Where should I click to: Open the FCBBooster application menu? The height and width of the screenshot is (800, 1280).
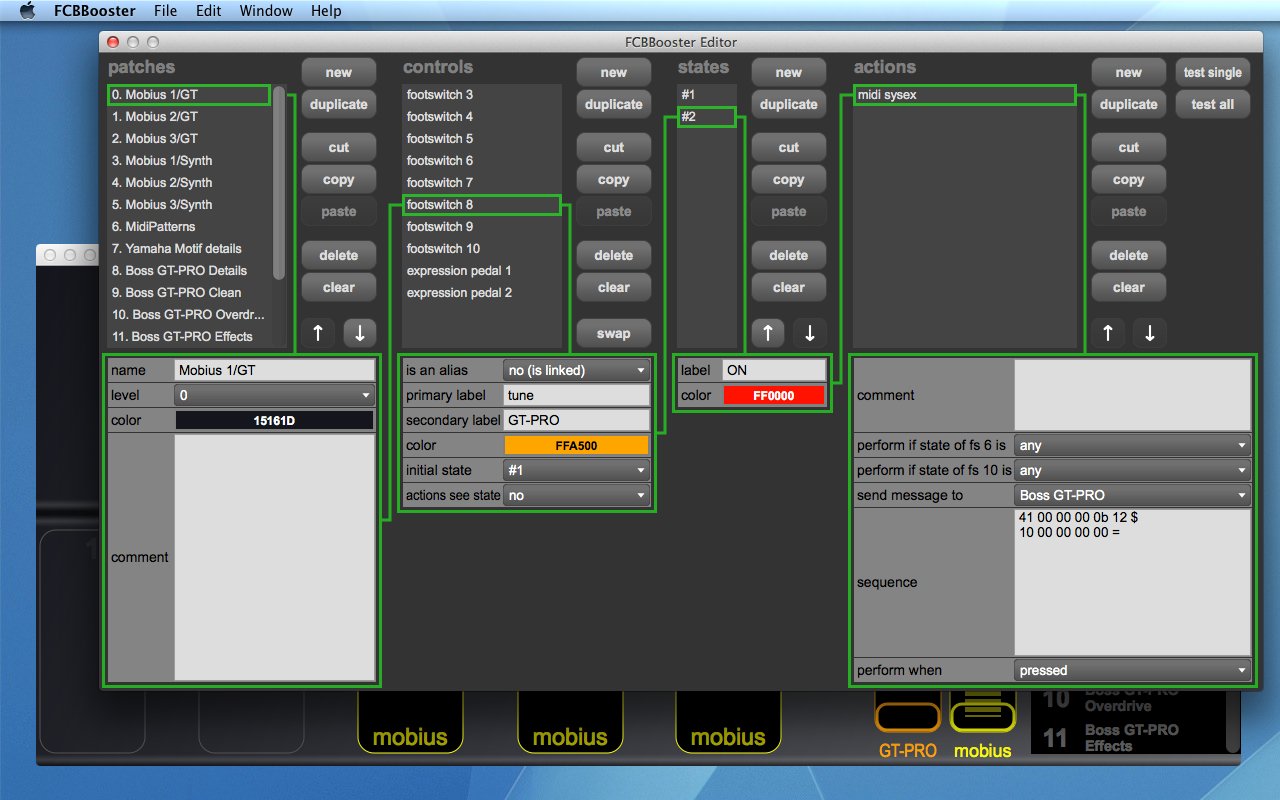tap(95, 11)
